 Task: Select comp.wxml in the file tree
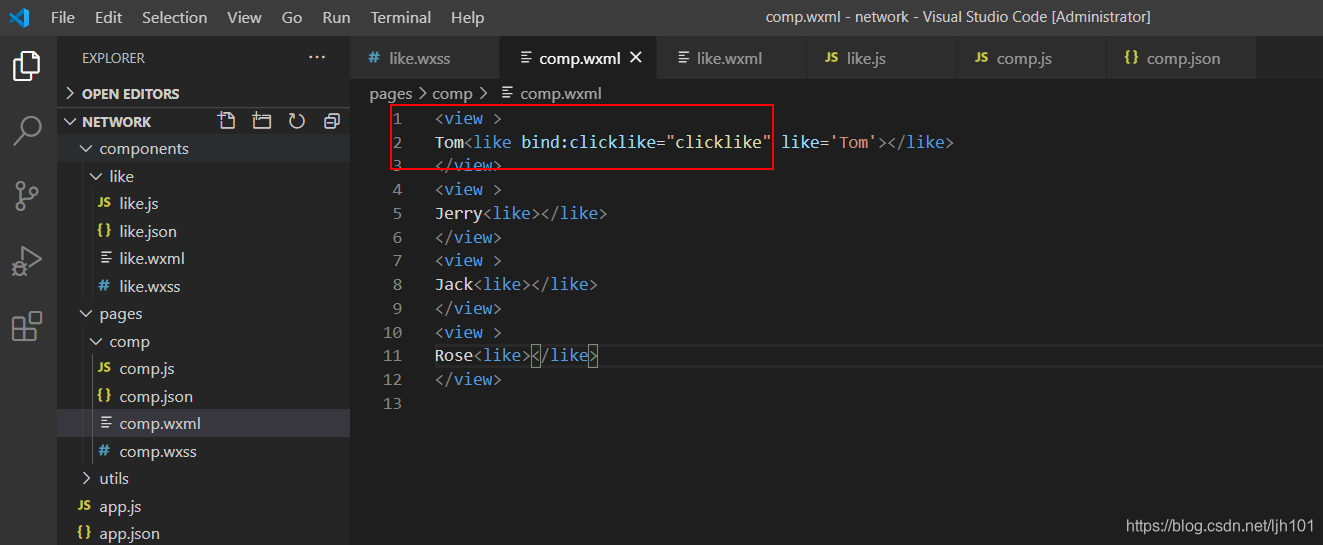203,423
